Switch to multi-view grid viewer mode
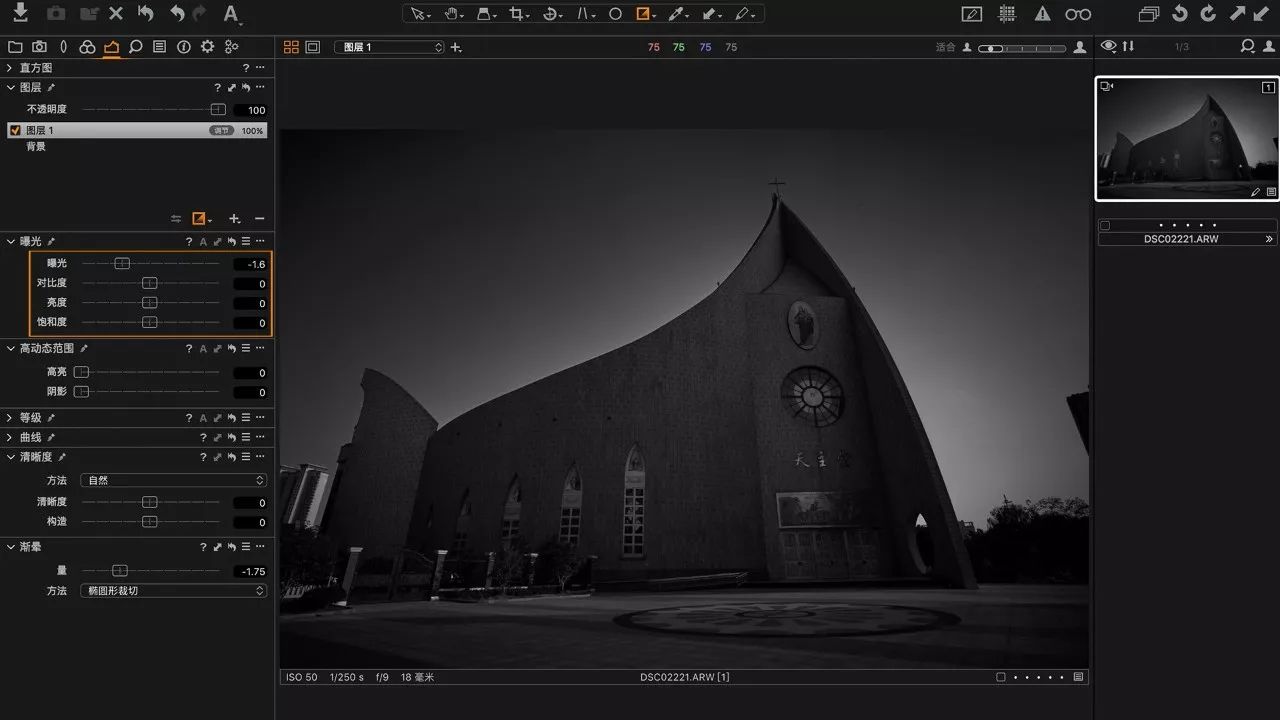 pyautogui.click(x=291, y=47)
